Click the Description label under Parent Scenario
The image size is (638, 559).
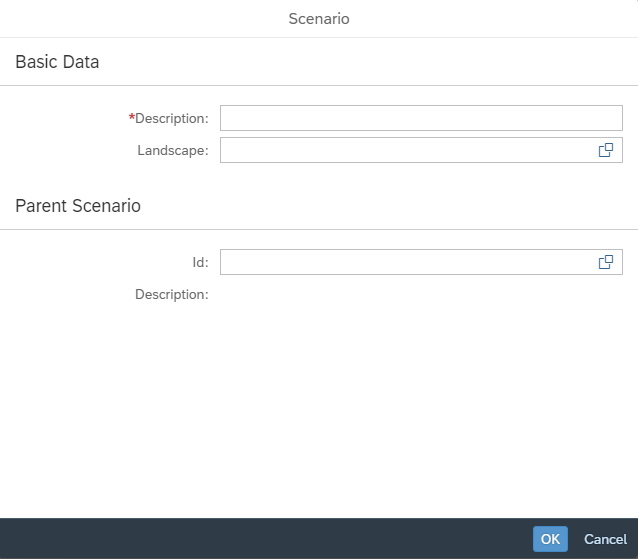[171, 294]
